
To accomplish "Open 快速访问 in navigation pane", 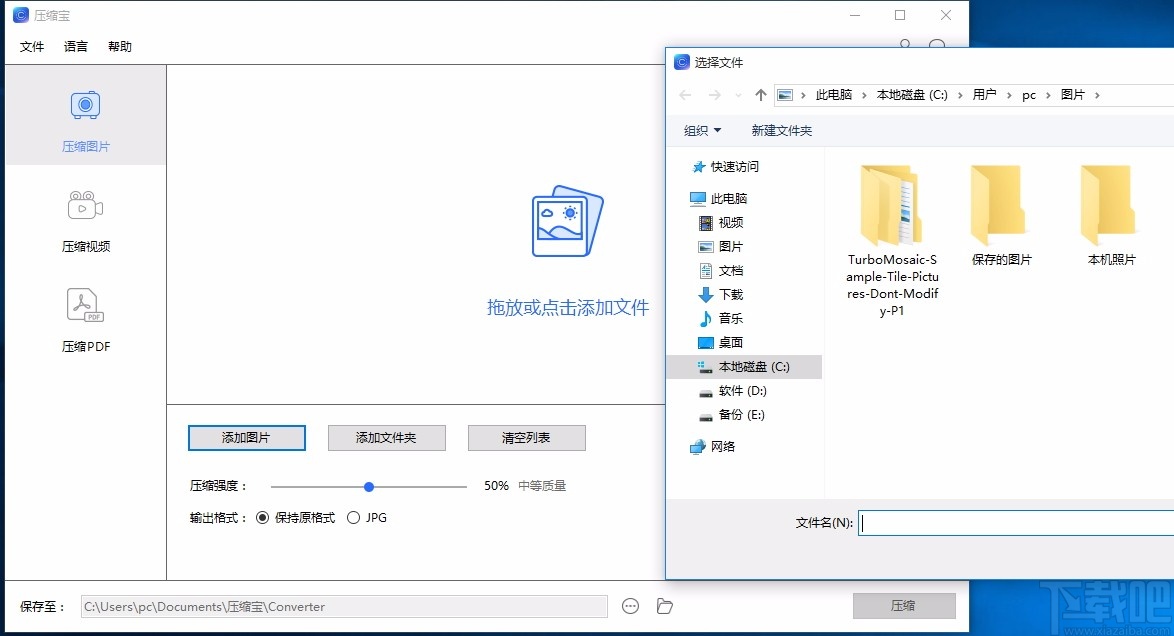I will (725, 166).
